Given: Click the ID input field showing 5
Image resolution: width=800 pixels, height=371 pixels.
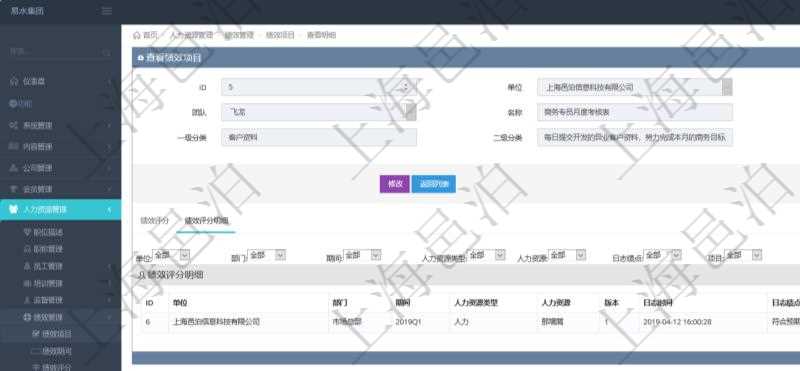Looking at the screenshot, I should (319, 87).
